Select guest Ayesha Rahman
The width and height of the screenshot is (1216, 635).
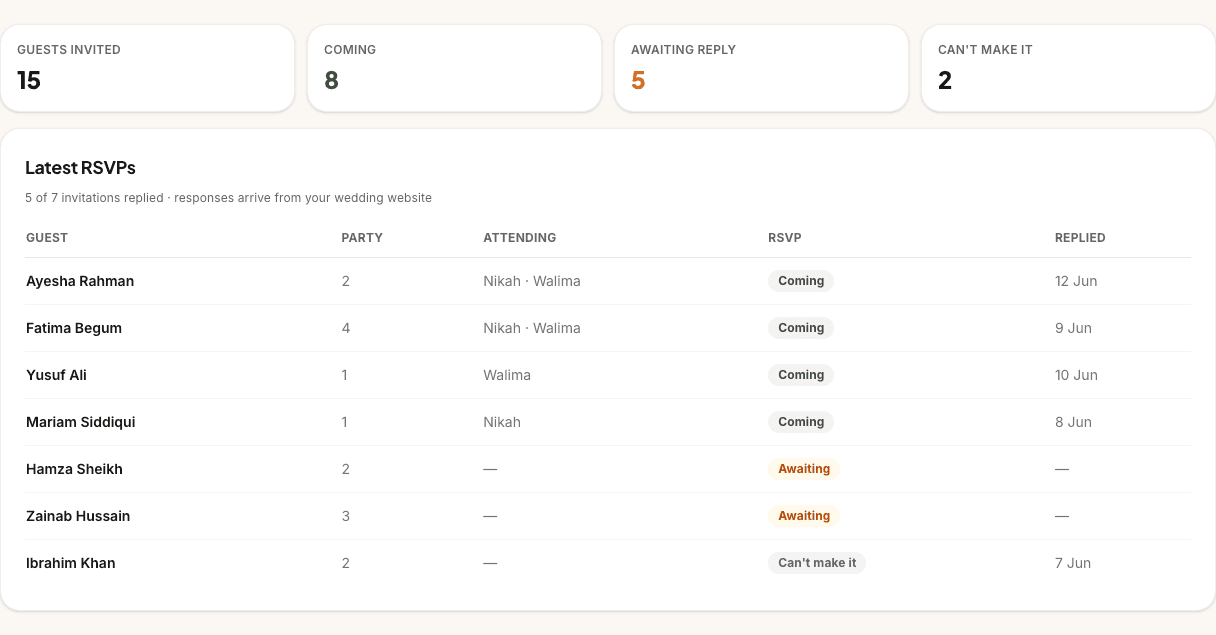pos(80,281)
